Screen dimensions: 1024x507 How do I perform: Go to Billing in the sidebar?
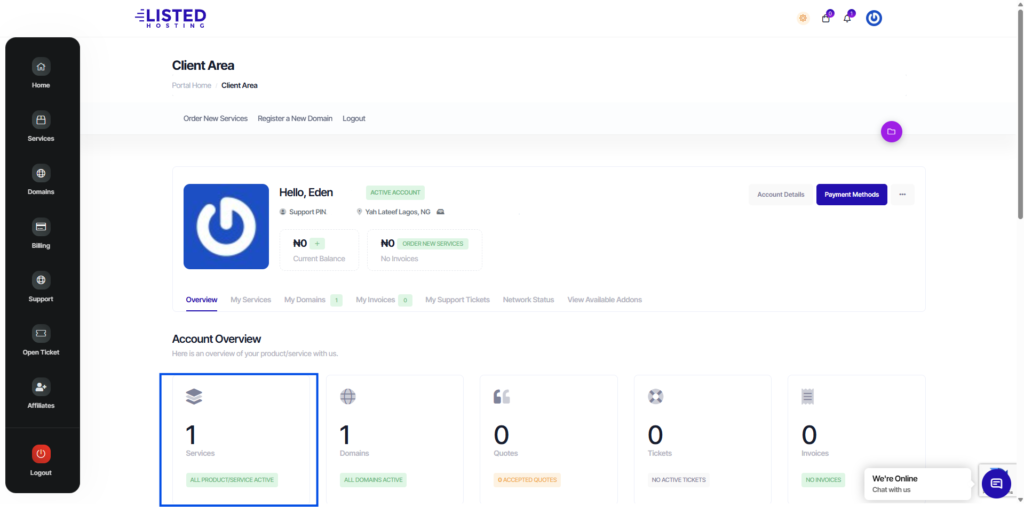click(x=40, y=227)
